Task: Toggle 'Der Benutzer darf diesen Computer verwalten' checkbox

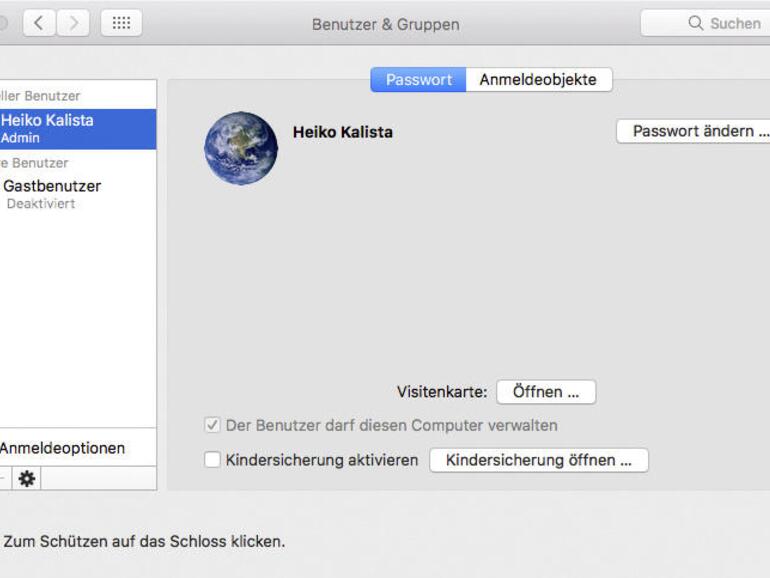Action: (212, 425)
